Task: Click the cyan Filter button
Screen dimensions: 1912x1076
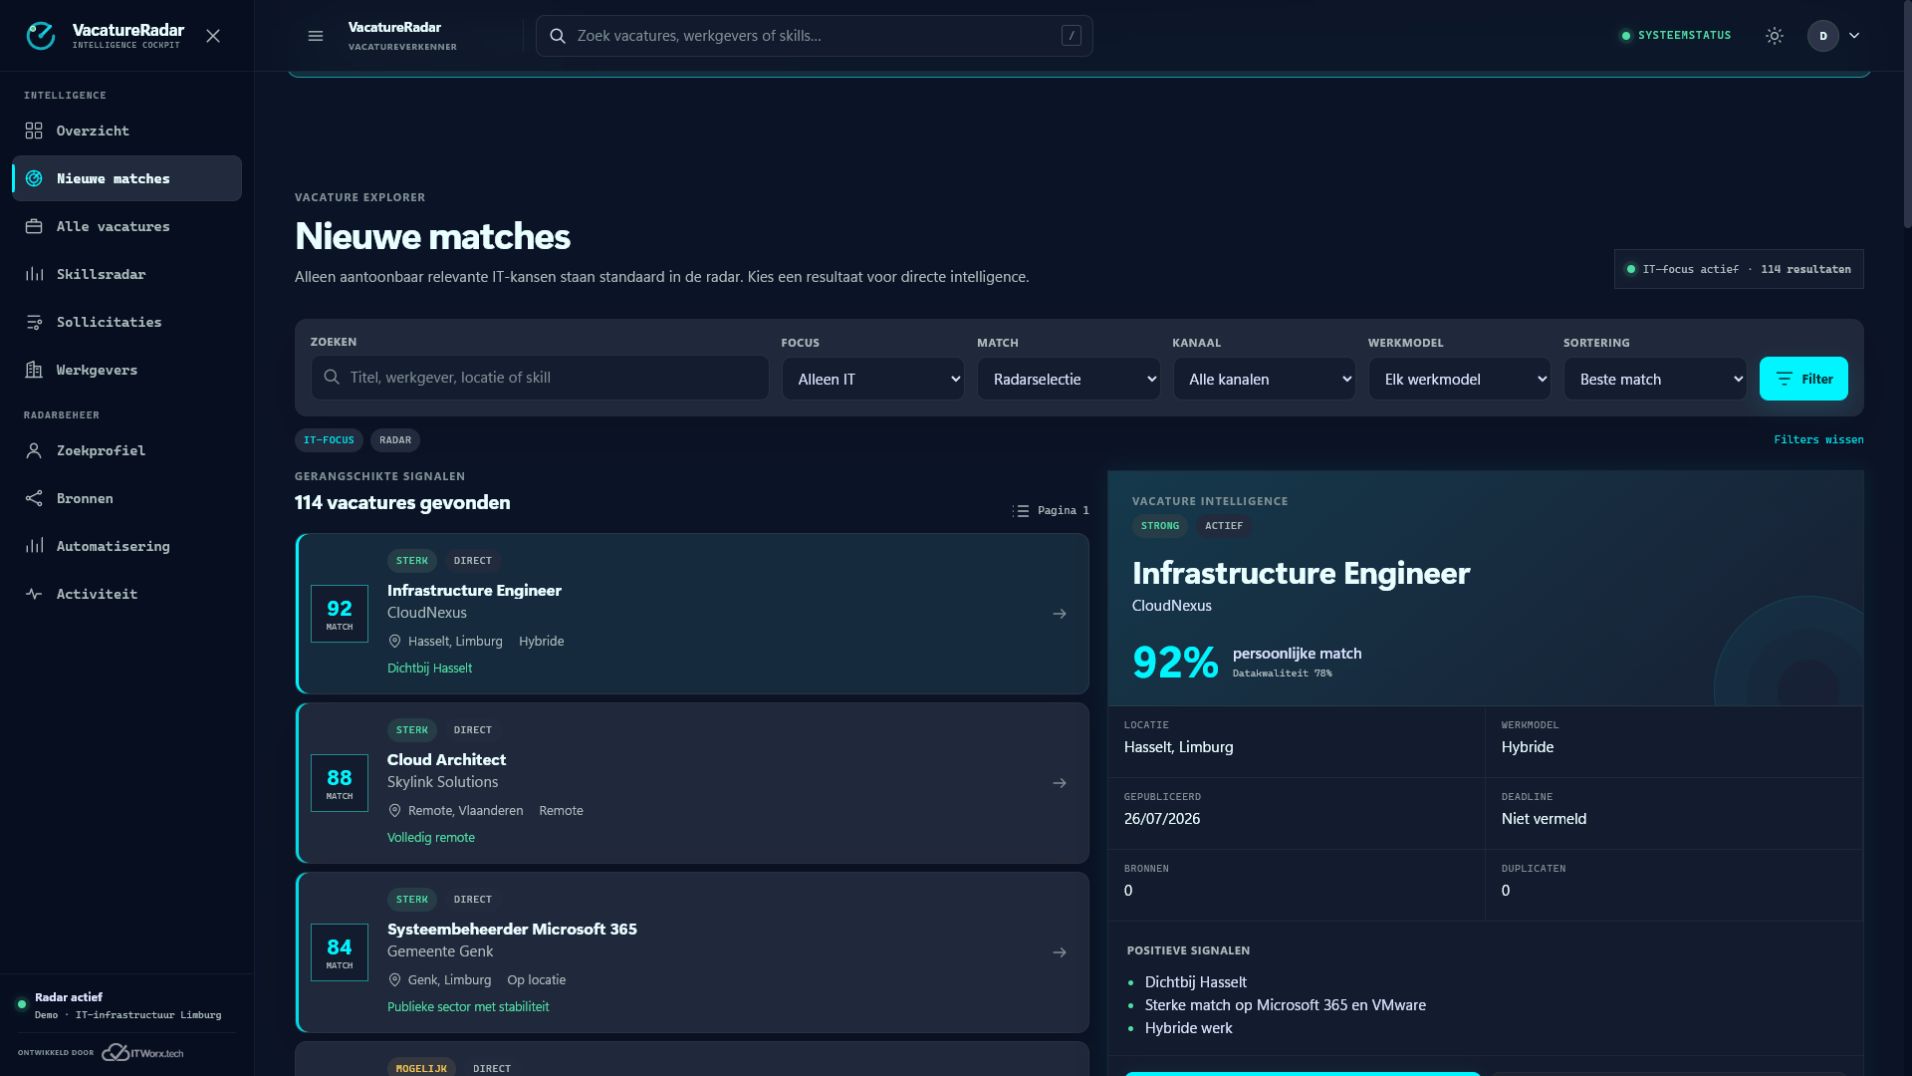Action: point(1803,379)
